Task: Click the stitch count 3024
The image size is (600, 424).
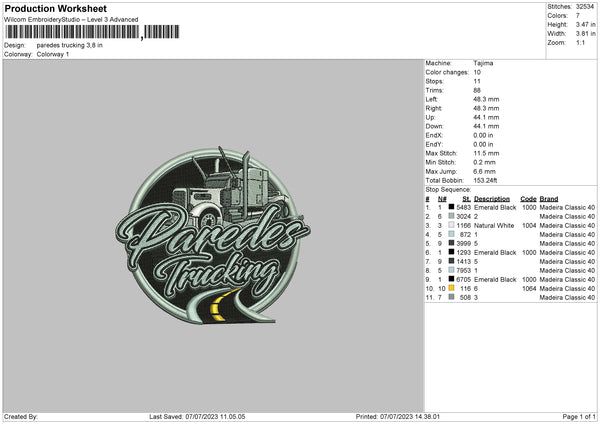Action: tap(464, 217)
